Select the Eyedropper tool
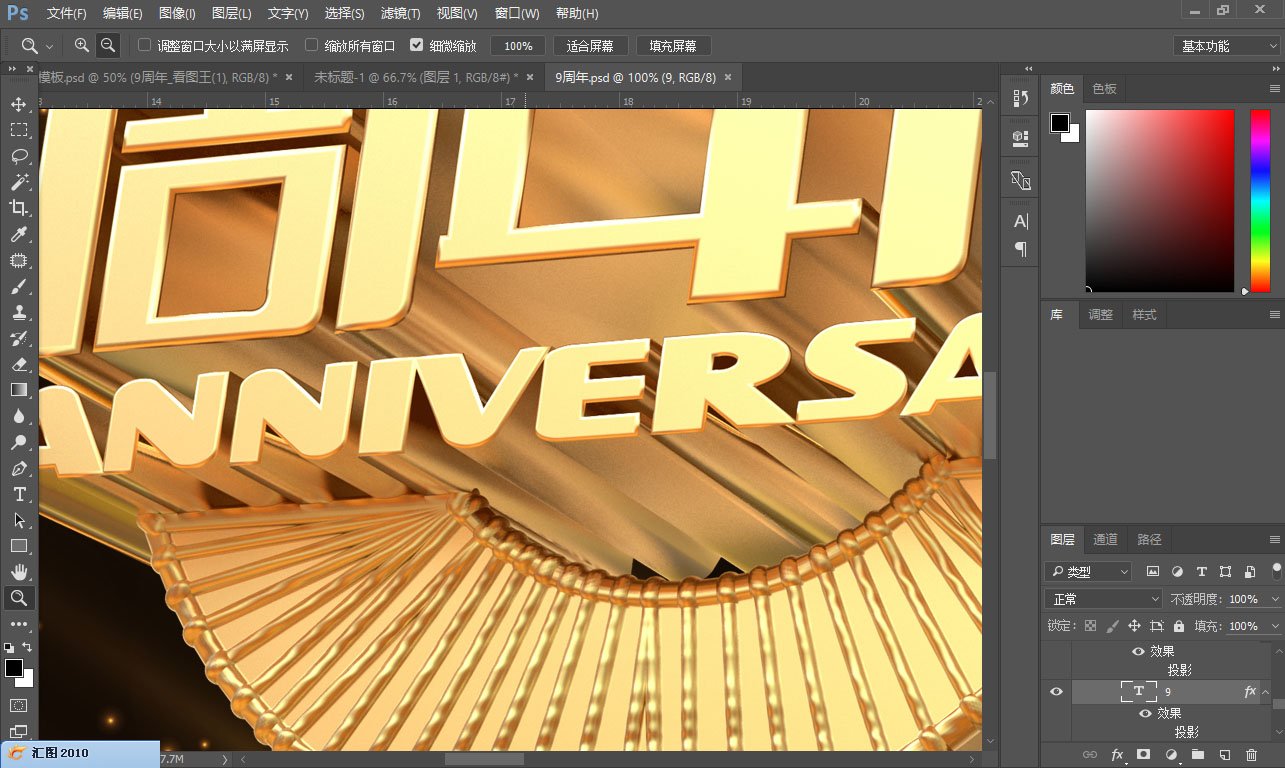Viewport: 1285px width, 768px height. coord(19,234)
